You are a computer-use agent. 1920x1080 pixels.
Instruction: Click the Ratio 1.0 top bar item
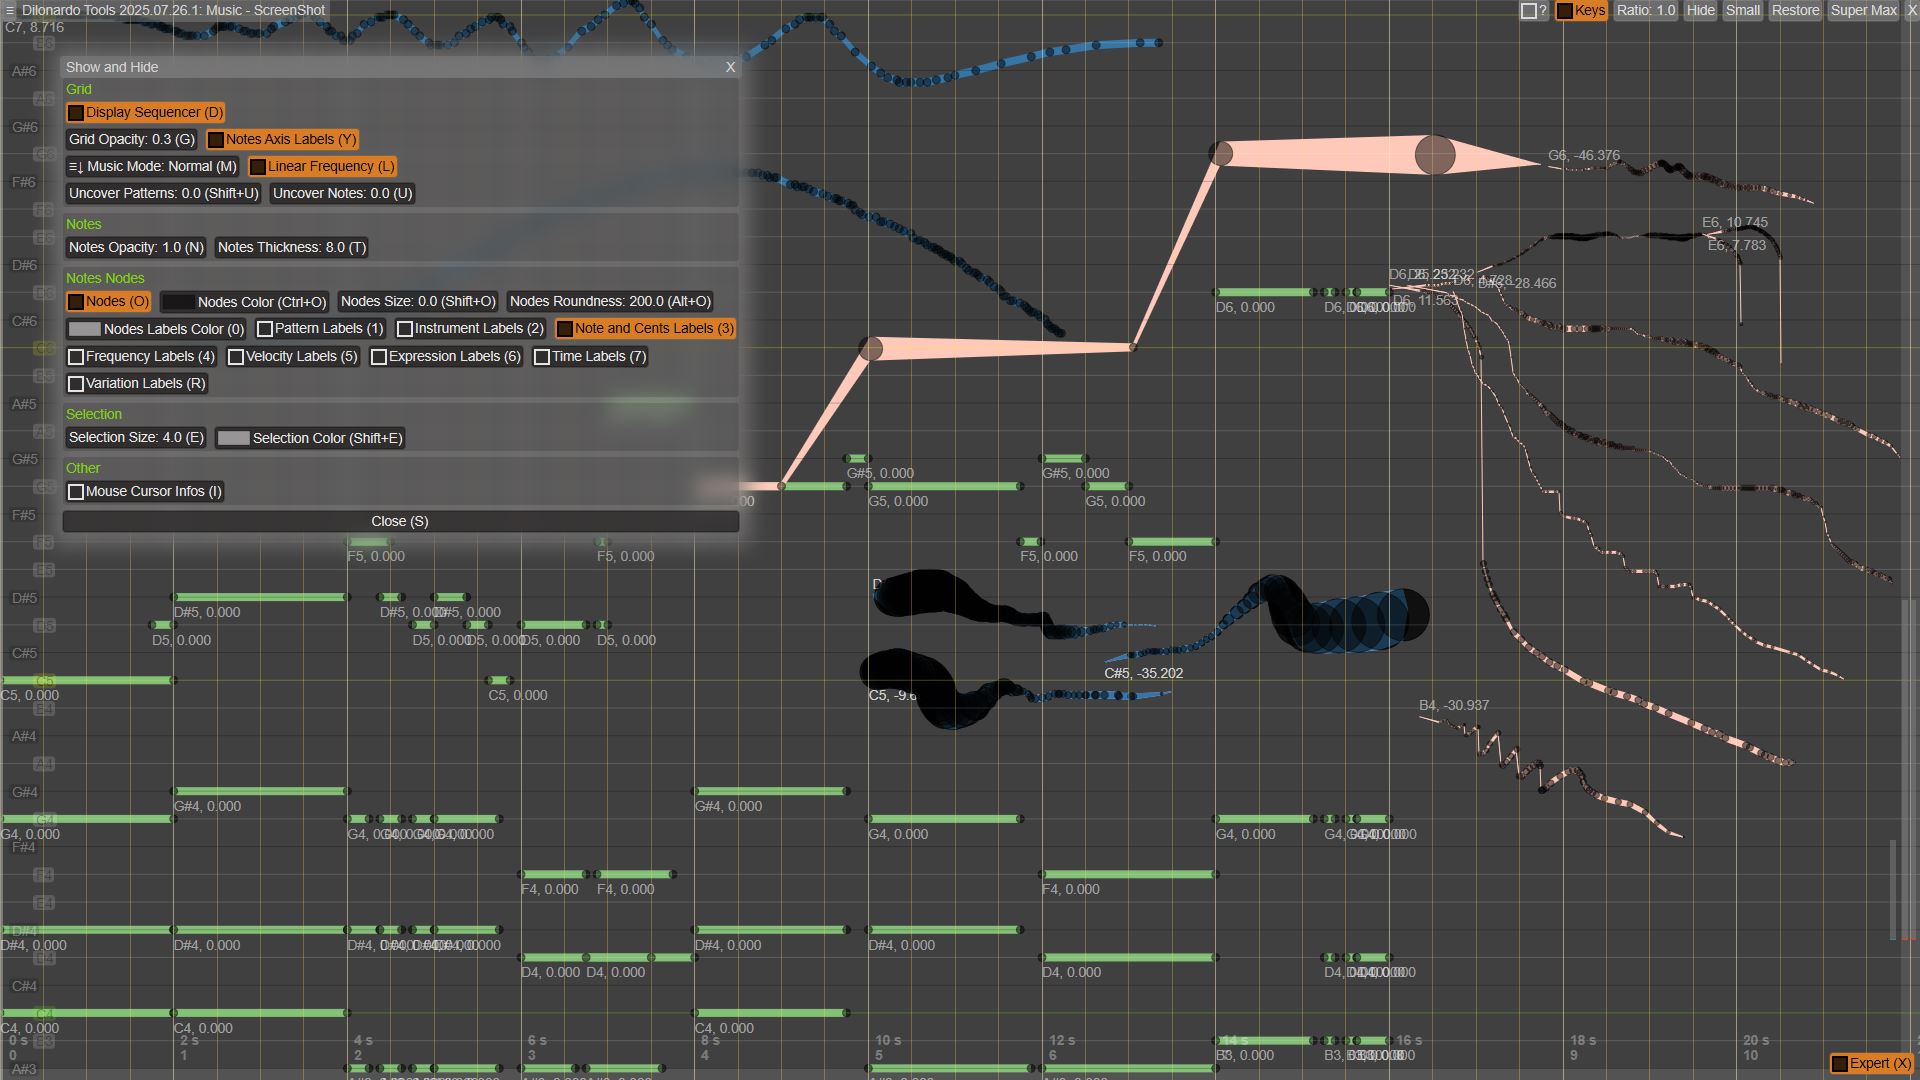[1645, 11]
